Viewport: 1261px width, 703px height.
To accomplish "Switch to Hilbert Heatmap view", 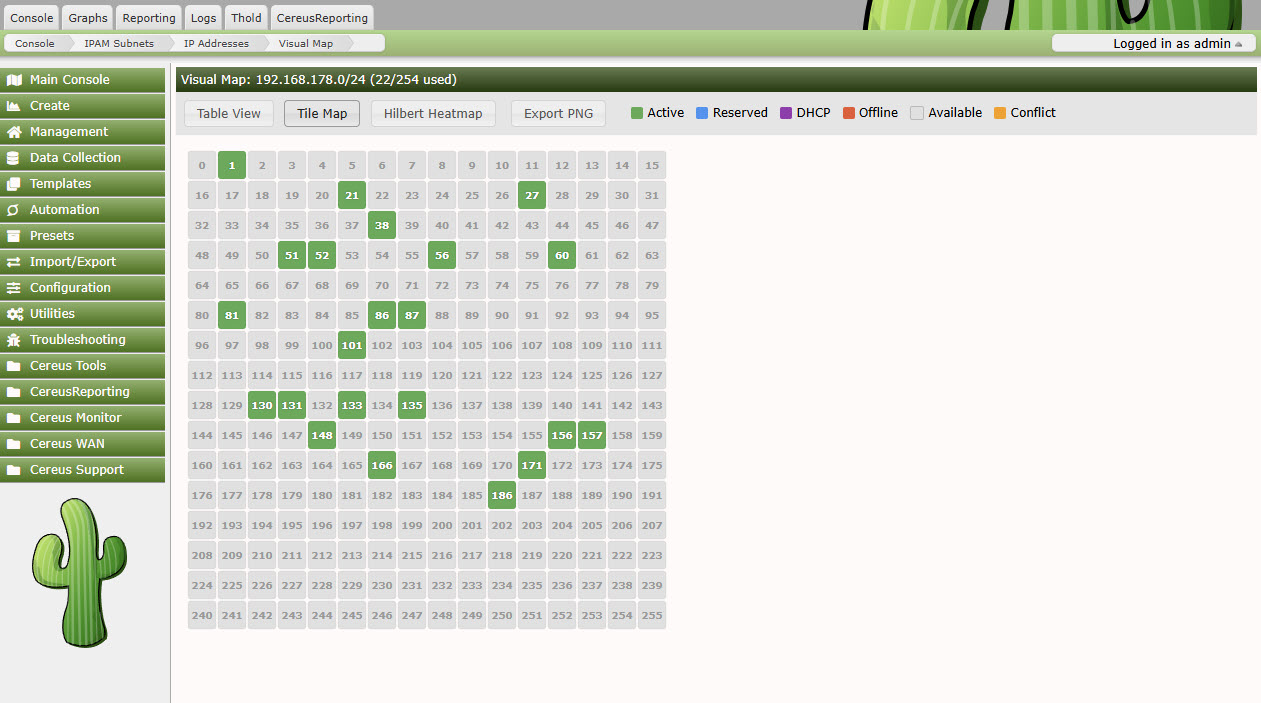I will [433, 114].
